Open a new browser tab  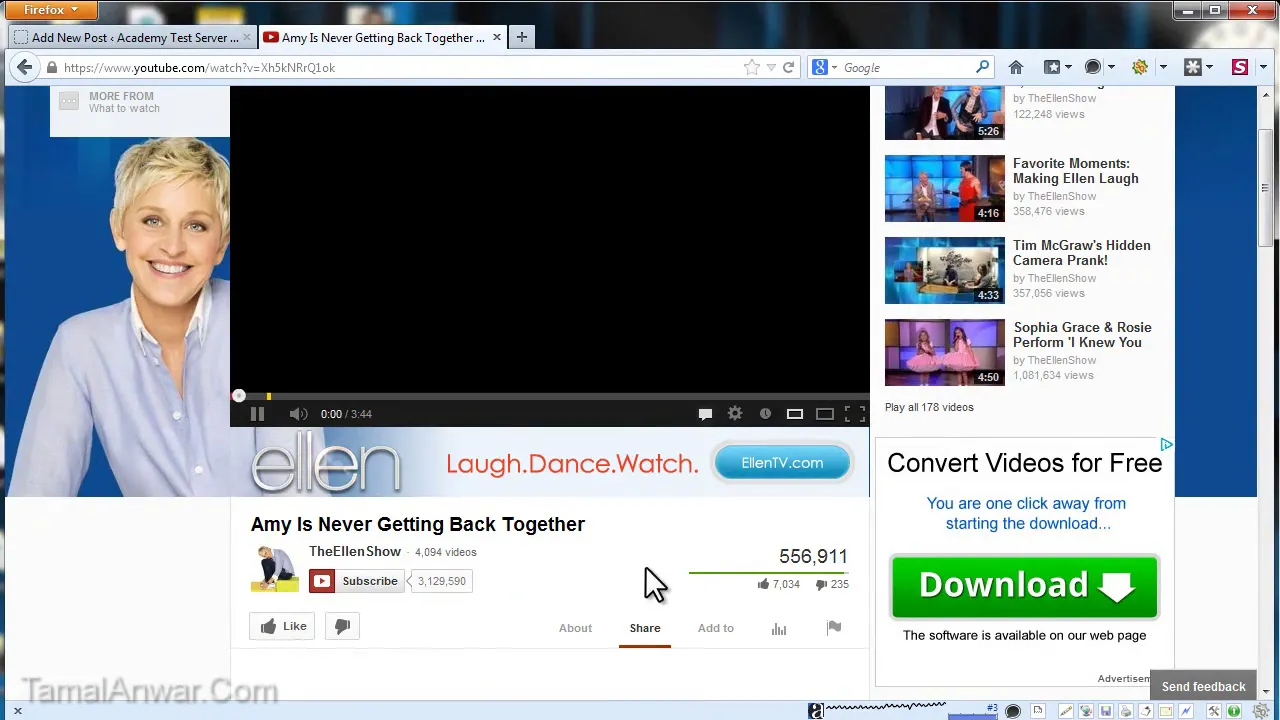pyautogui.click(x=521, y=37)
